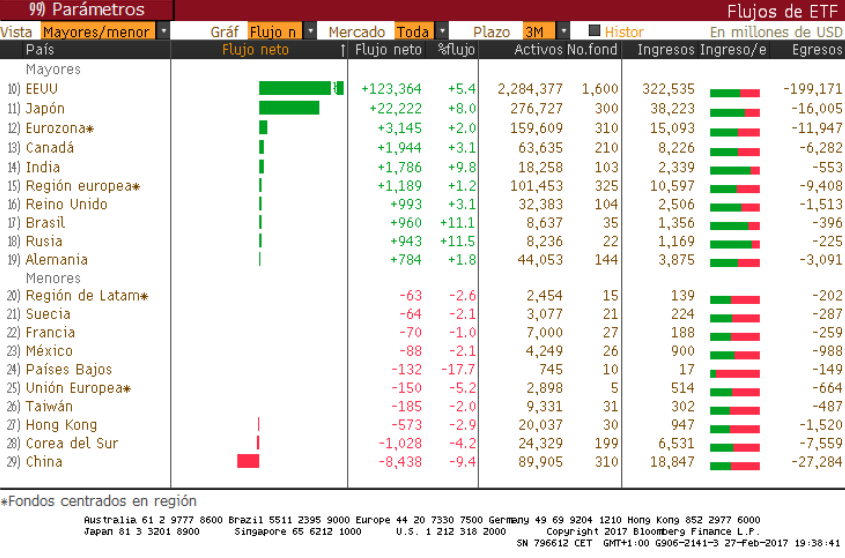Click the Japón green net flow bar

(x=289, y=108)
